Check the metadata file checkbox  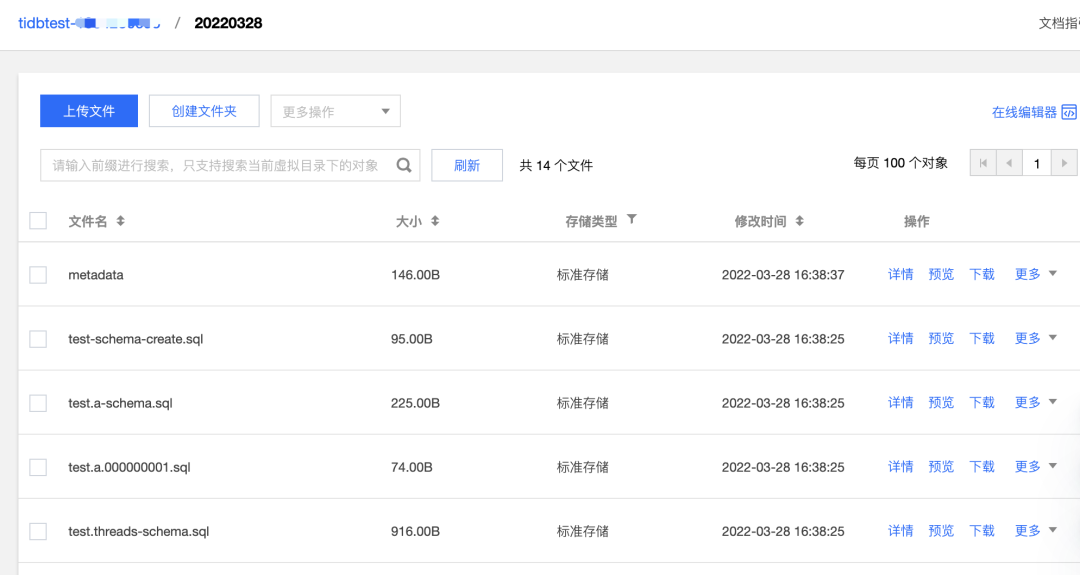(x=38, y=275)
